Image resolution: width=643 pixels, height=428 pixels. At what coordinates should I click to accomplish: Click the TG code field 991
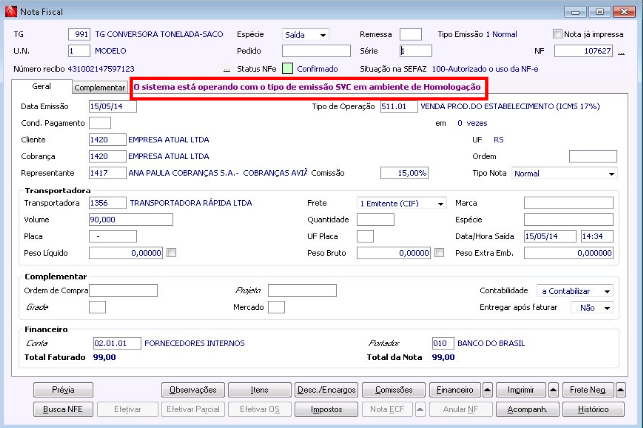[79, 34]
